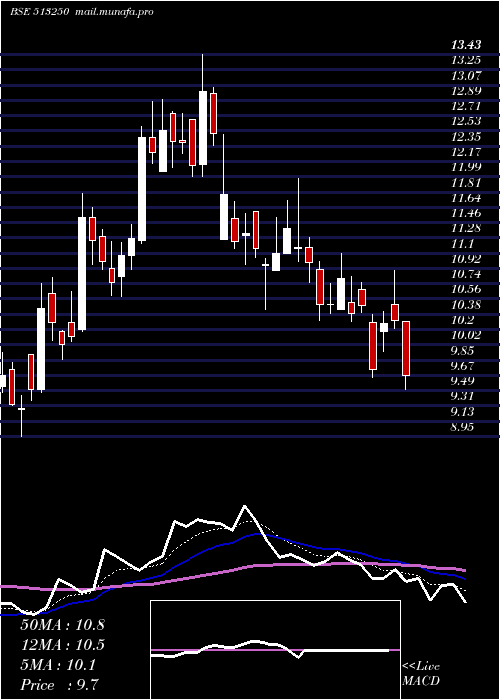Click the <<Live MACD label
This screenshot has width=500, height=700.
point(421,673)
